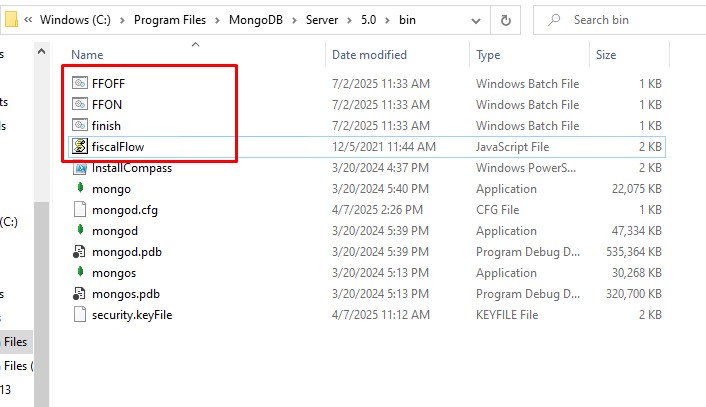This screenshot has height=407, width=706.
Task: Select the mongo application leaf icon
Action: 81,189
